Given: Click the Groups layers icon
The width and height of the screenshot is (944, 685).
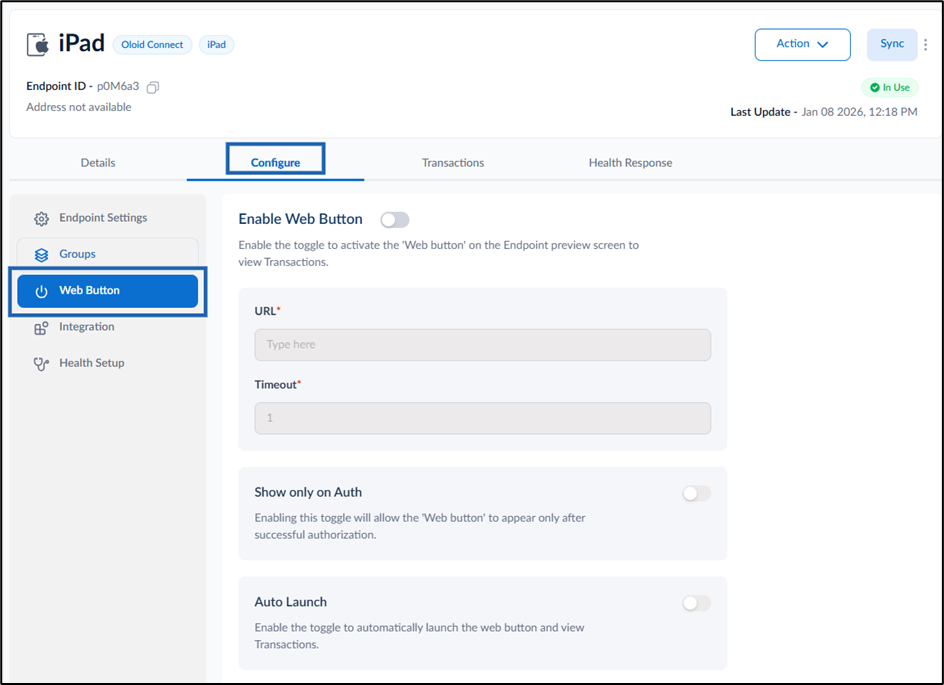Looking at the screenshot, I should tap(41, 255).
